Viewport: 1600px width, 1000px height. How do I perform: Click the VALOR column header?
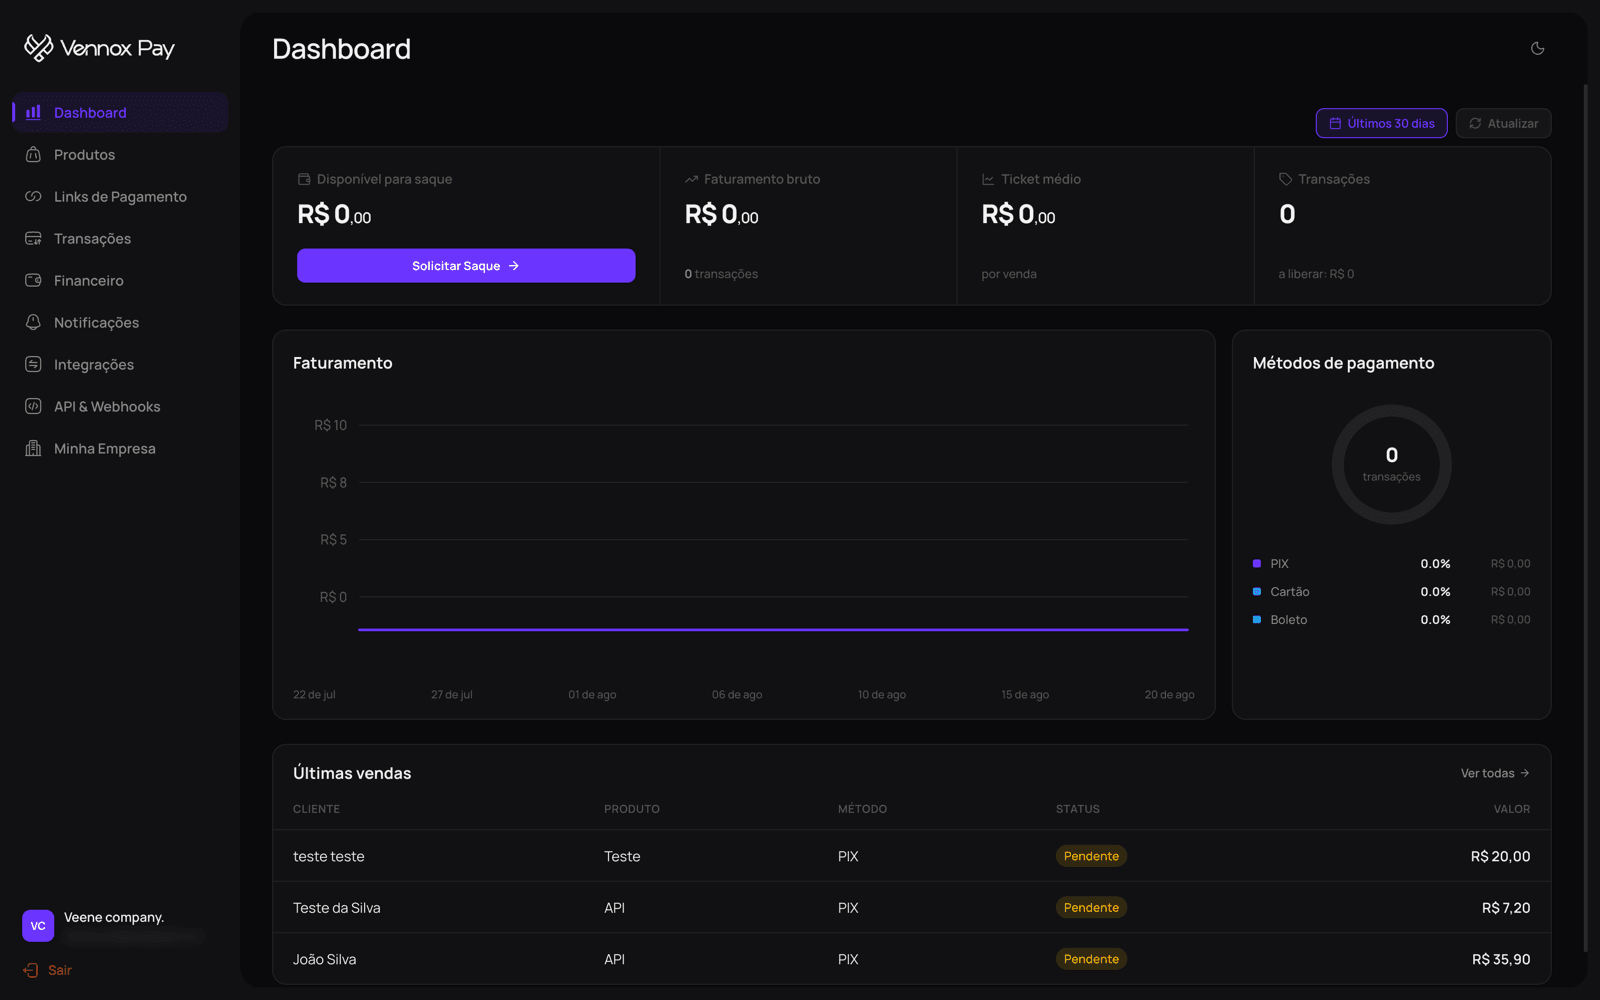[1512, 809]
